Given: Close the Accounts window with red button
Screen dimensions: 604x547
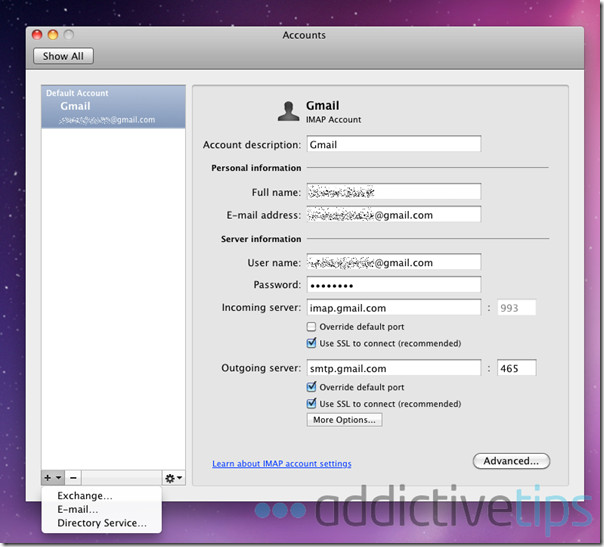Looking at the screenshot, I should [x=37, y=35].
